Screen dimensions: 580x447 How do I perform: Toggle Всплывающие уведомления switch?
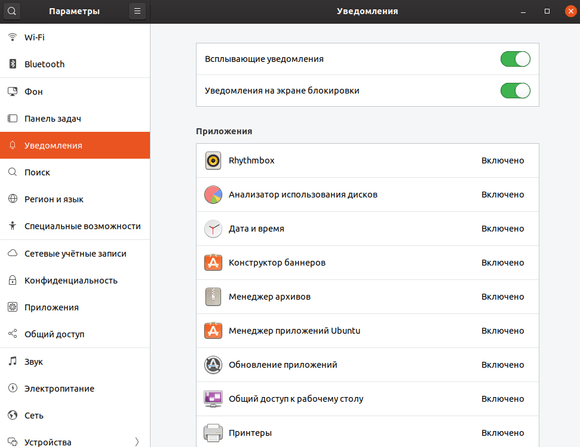(515, 59)
